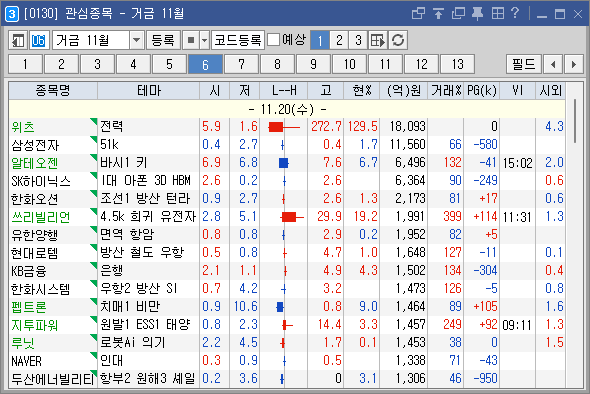Click the column export grid icon
The width and height of the screenshot is (590, 394).
[x=378, y=40]
